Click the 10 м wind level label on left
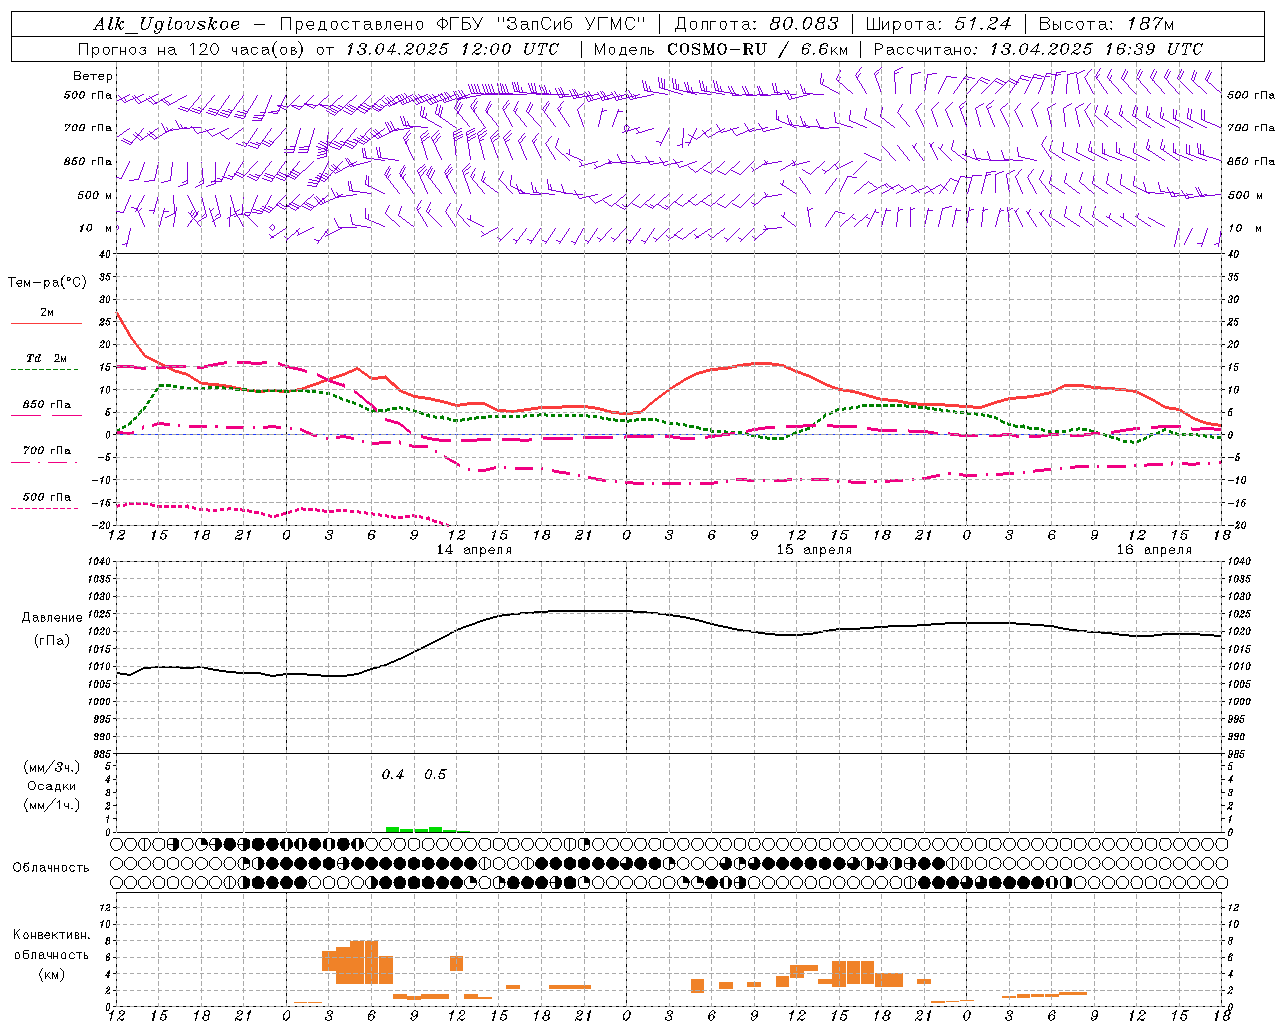Viewport: 1280px width, 1024px height. [x=96, y=228]
